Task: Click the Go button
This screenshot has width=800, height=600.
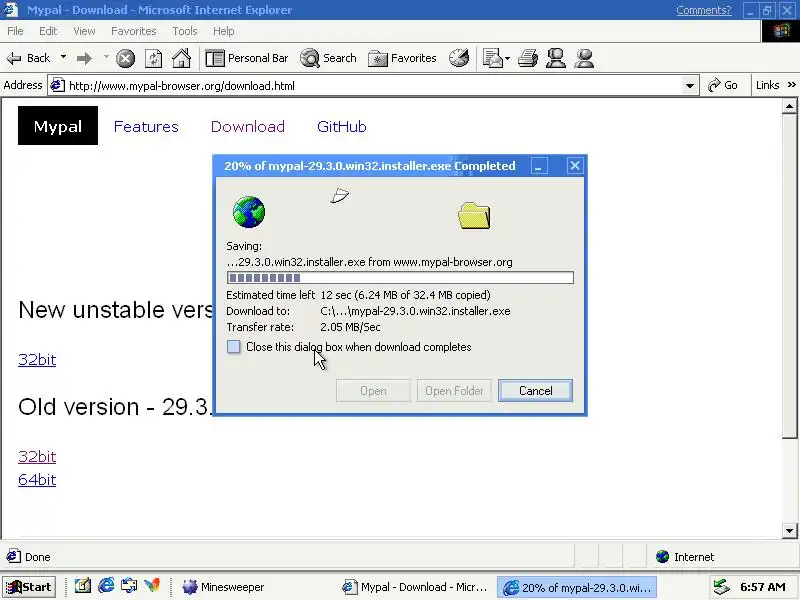Action: (723, 85)
